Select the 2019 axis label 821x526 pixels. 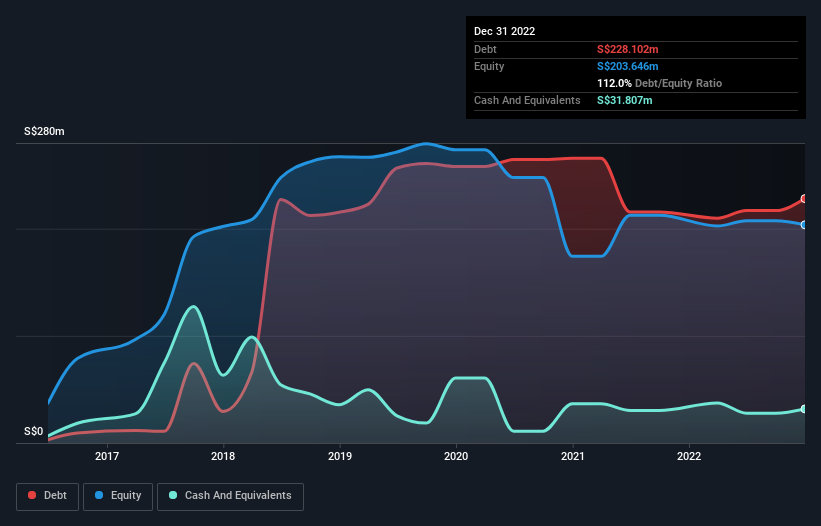tap(340, 456)
